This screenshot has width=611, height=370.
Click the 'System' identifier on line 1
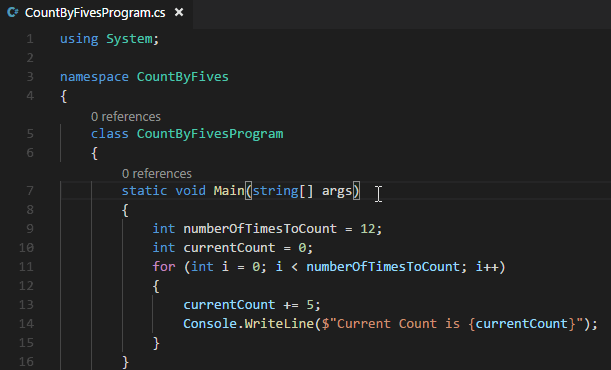point(129,39)
